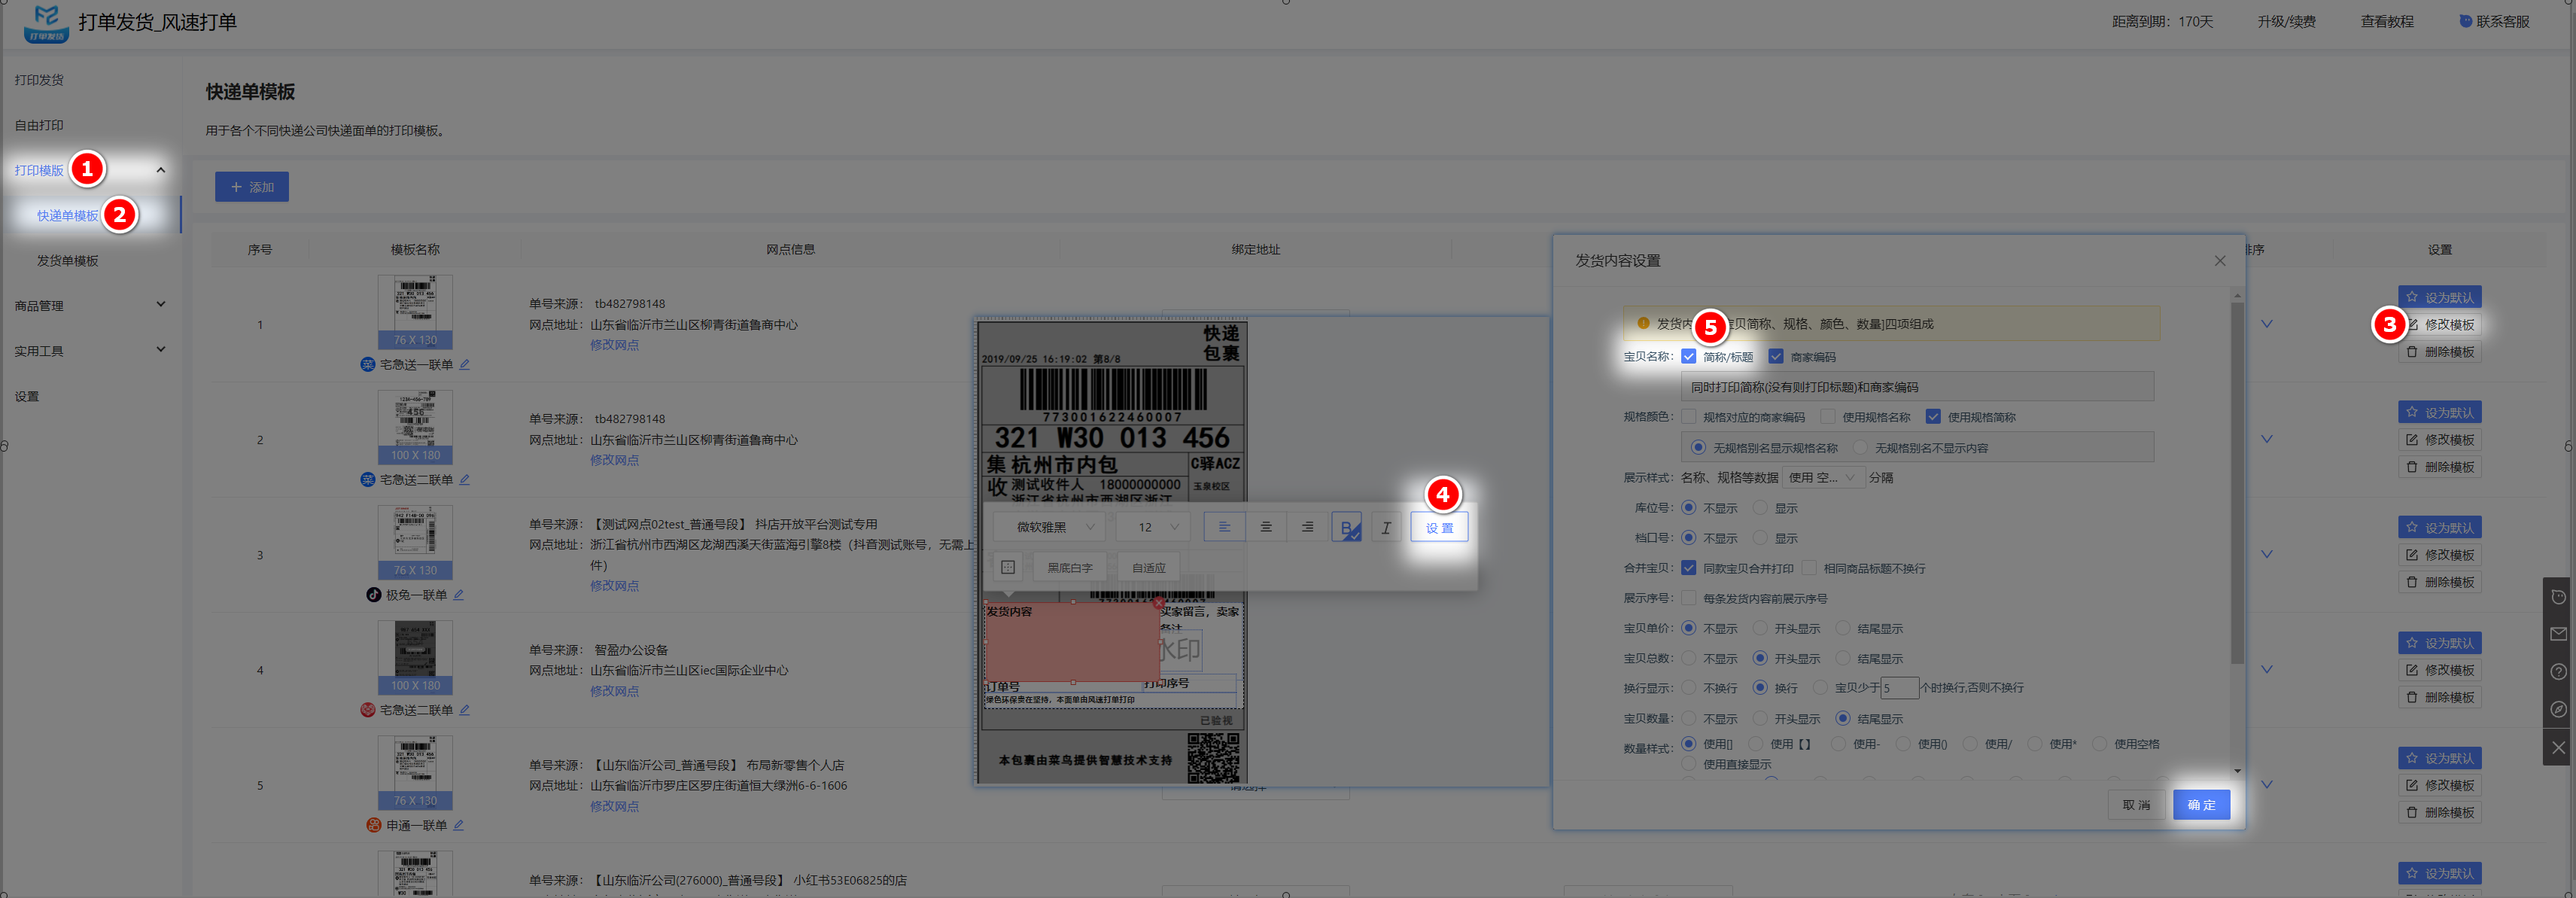Align text left in the editor toolbar
The width and height of the screenshot is (2576, 898).
click(x=1224, y=527)
